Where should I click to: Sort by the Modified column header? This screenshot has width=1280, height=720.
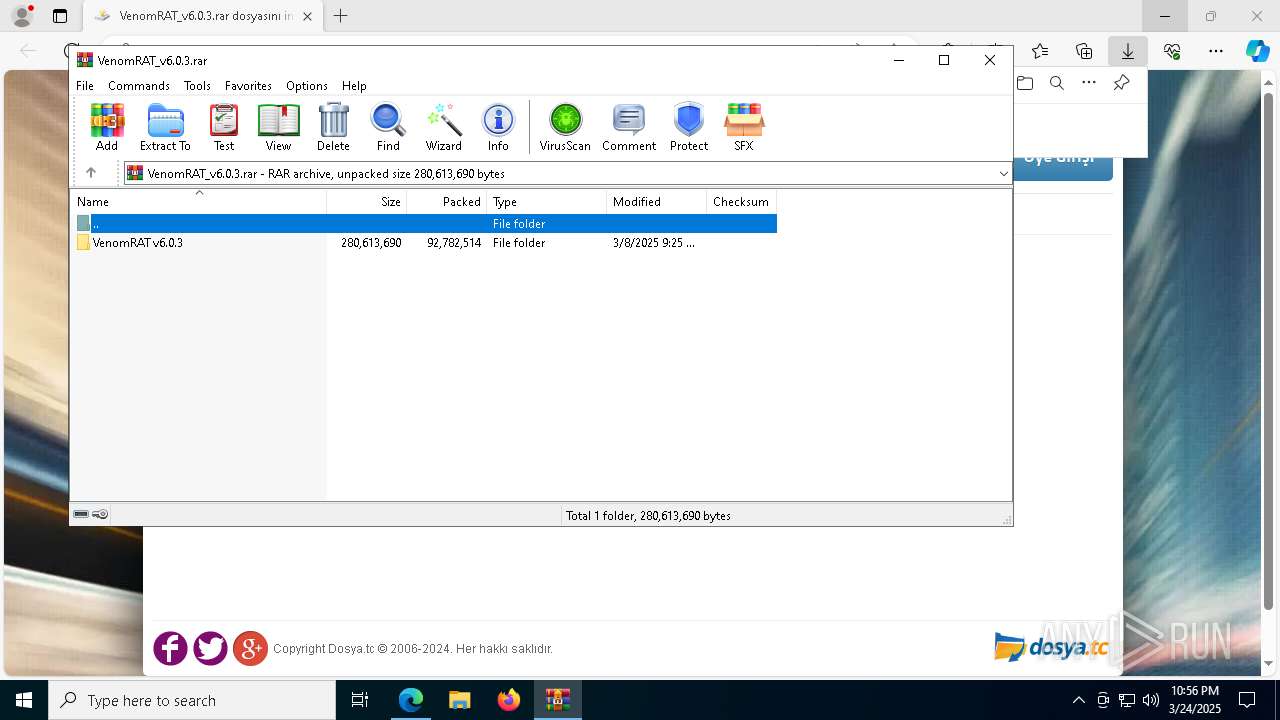[657, 202]
